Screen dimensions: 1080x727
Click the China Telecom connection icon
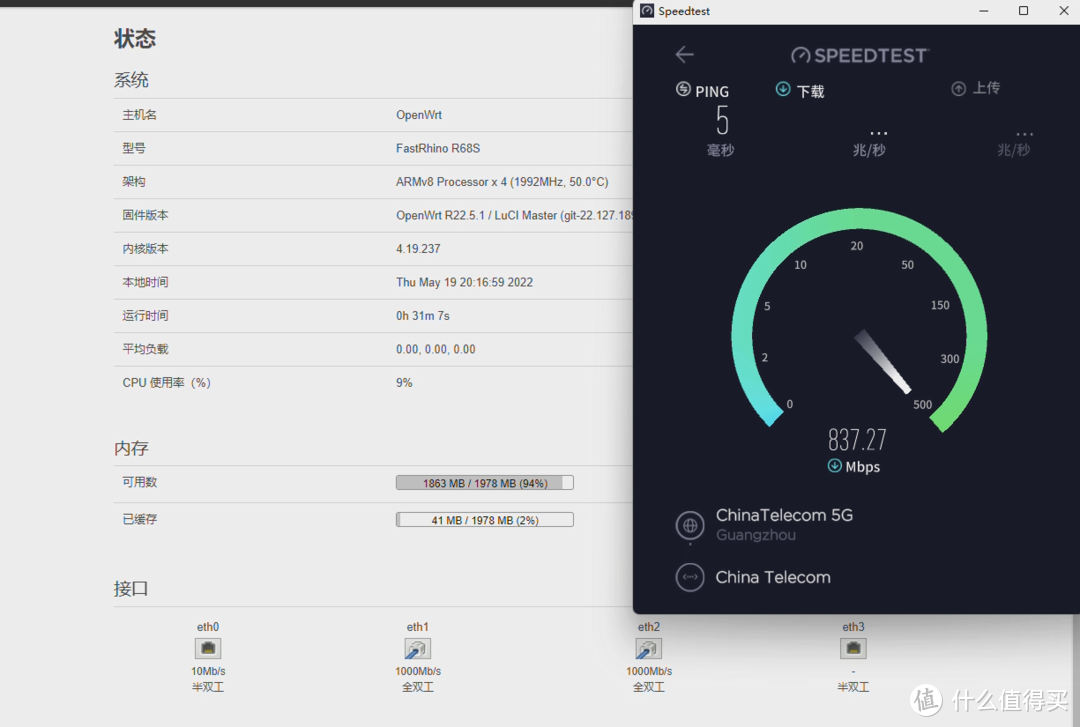(x=689, y=577)
